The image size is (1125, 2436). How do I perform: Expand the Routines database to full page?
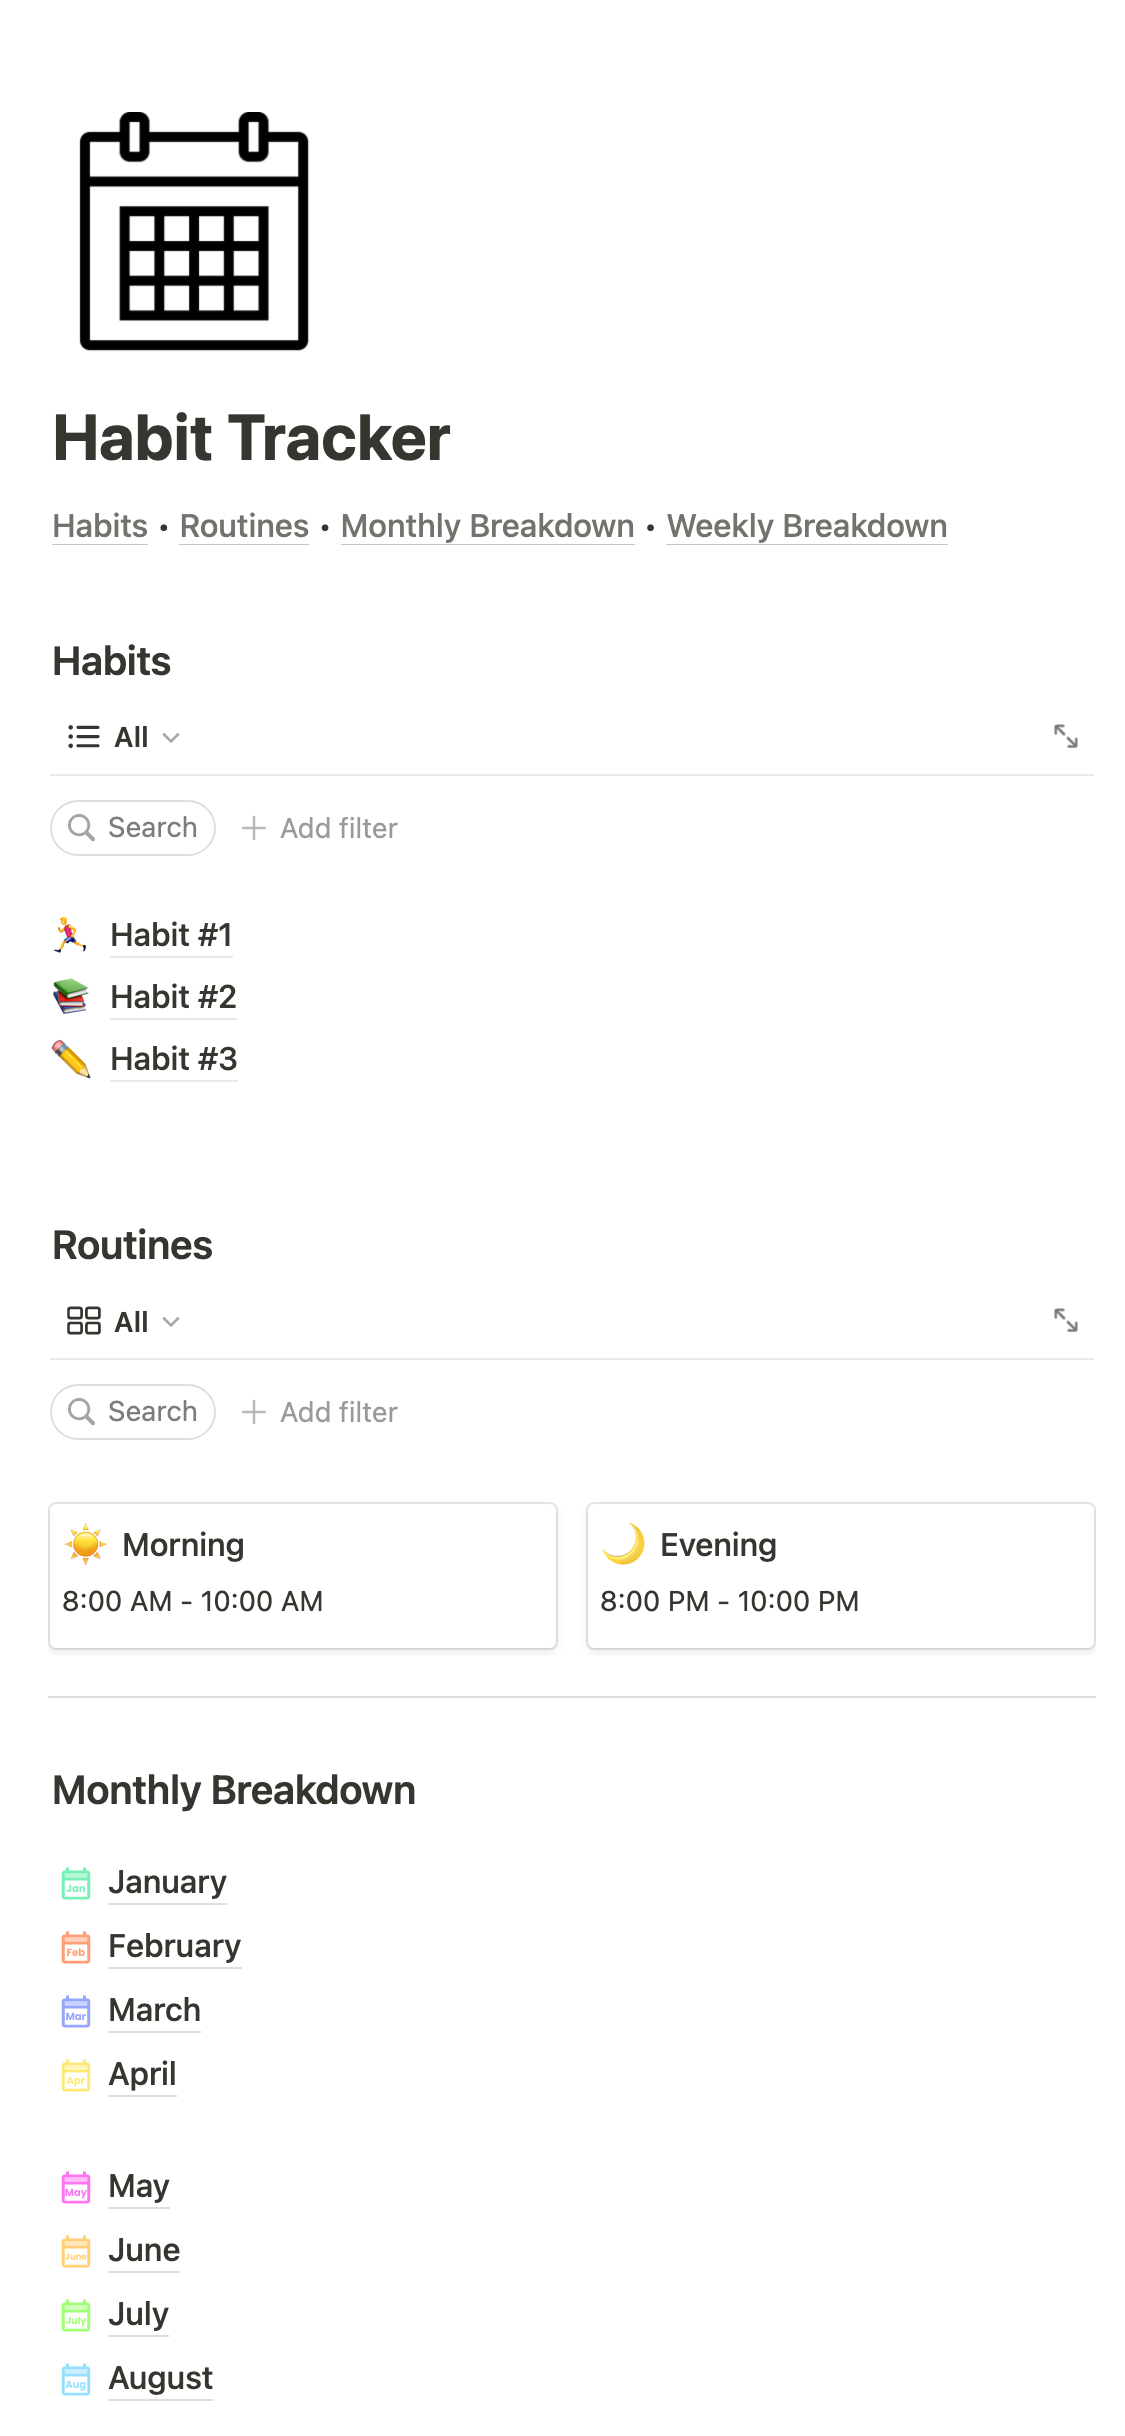(x=1065, y=1321)
